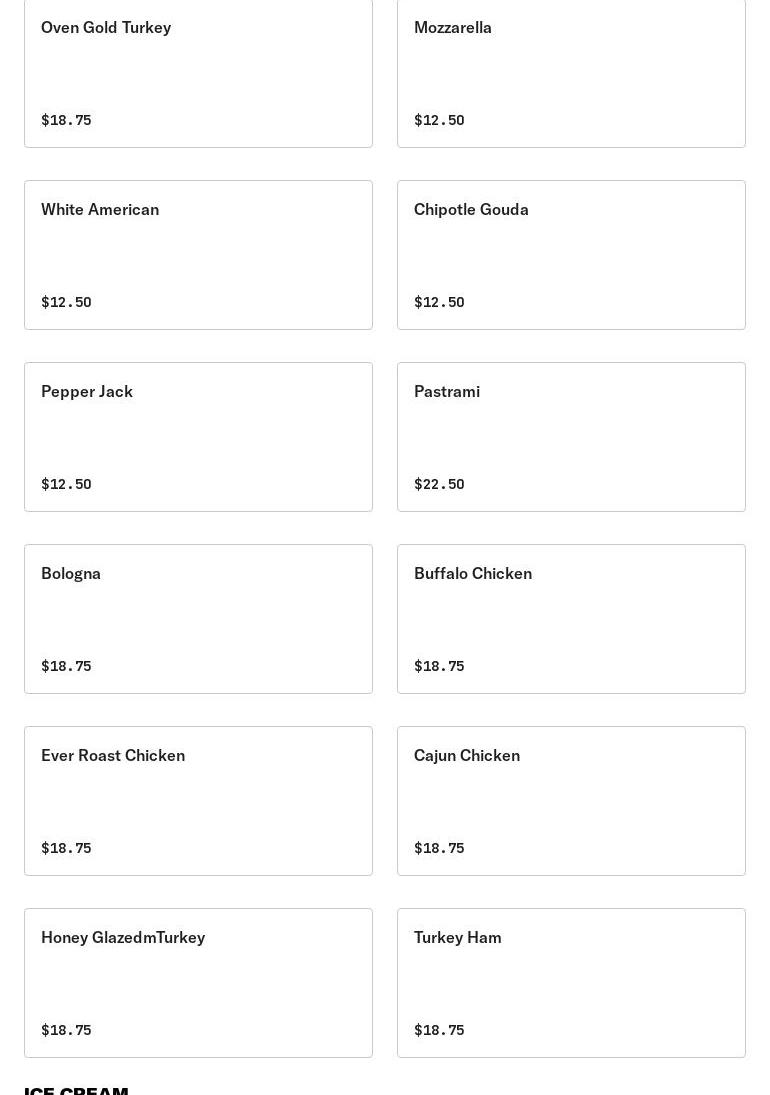Image resolution: width=770 pixels, height=1095 pixels.
Task: Select the Buffalo Chicken item
Action: pos(571,618)
